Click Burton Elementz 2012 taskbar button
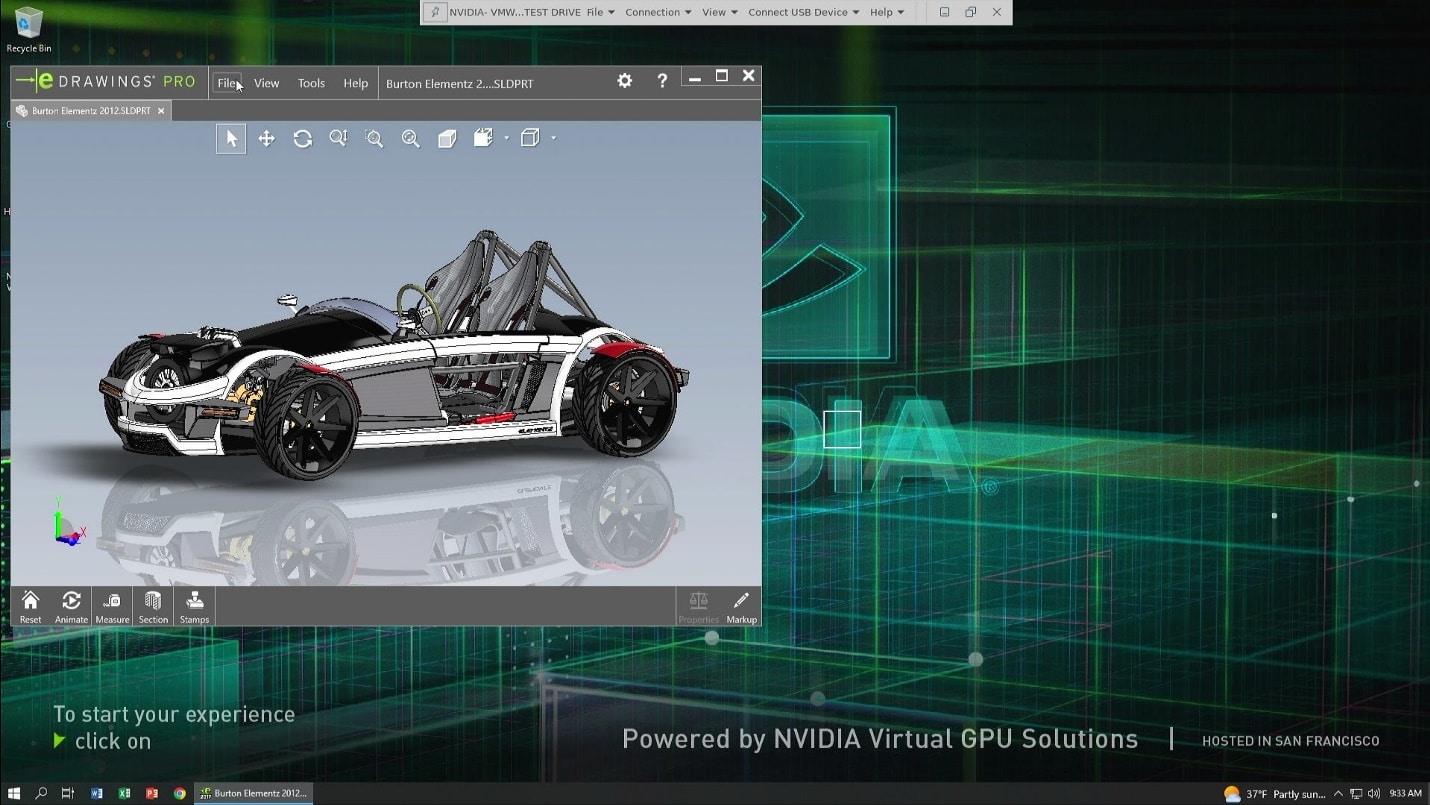 tap(254, 793)
